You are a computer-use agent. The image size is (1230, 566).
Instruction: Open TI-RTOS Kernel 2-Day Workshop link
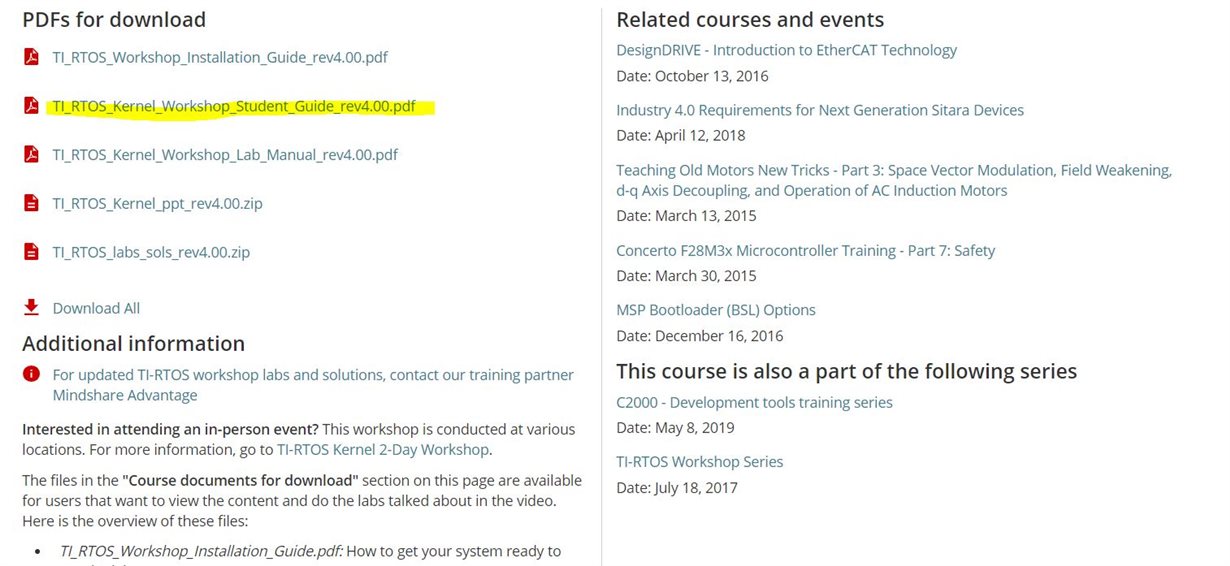pos(383,450)
